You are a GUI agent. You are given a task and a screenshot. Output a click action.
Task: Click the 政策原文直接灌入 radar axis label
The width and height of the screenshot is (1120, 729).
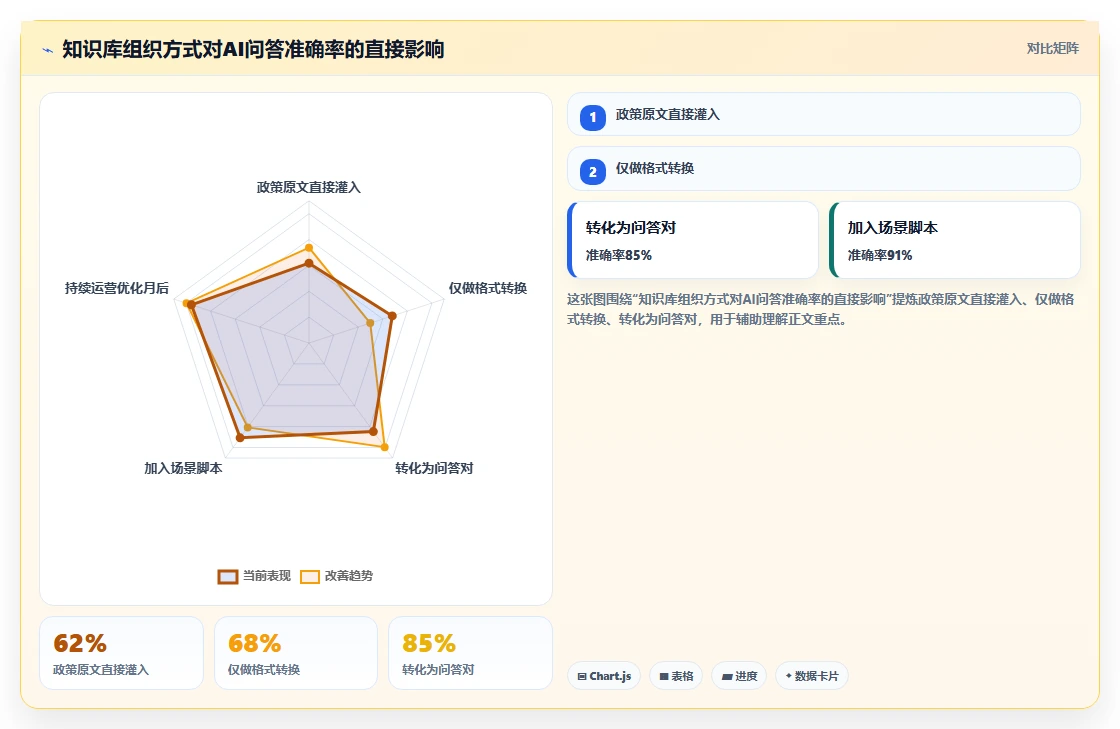309,187
